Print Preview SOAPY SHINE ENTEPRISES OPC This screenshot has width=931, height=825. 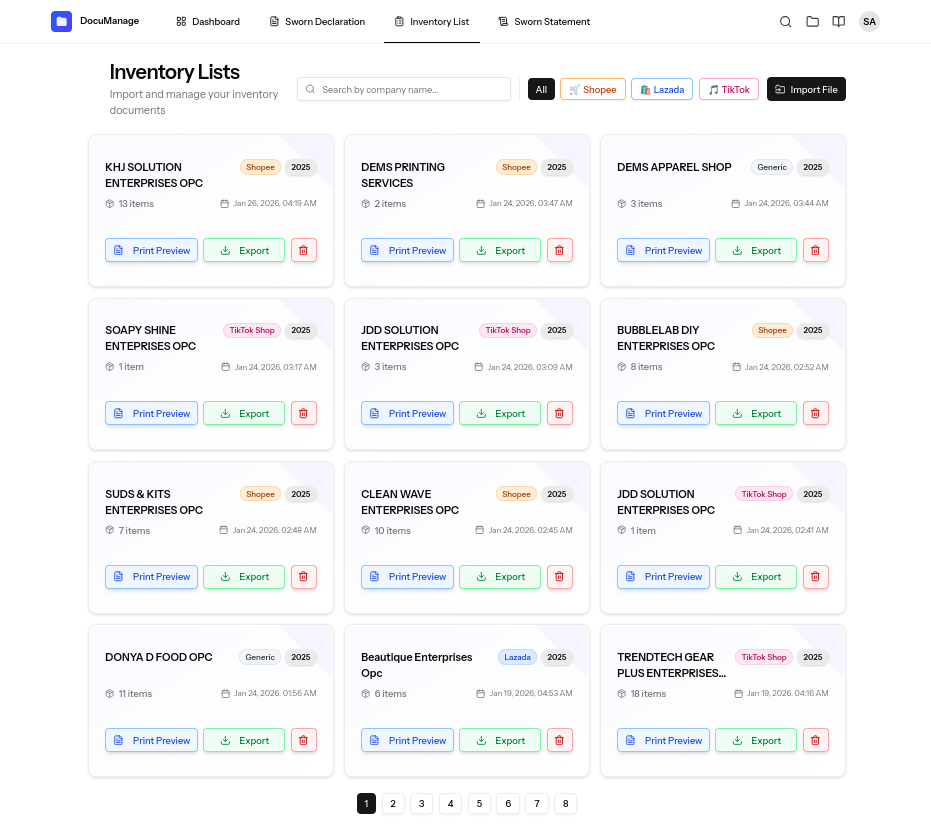tap(151, 413)
